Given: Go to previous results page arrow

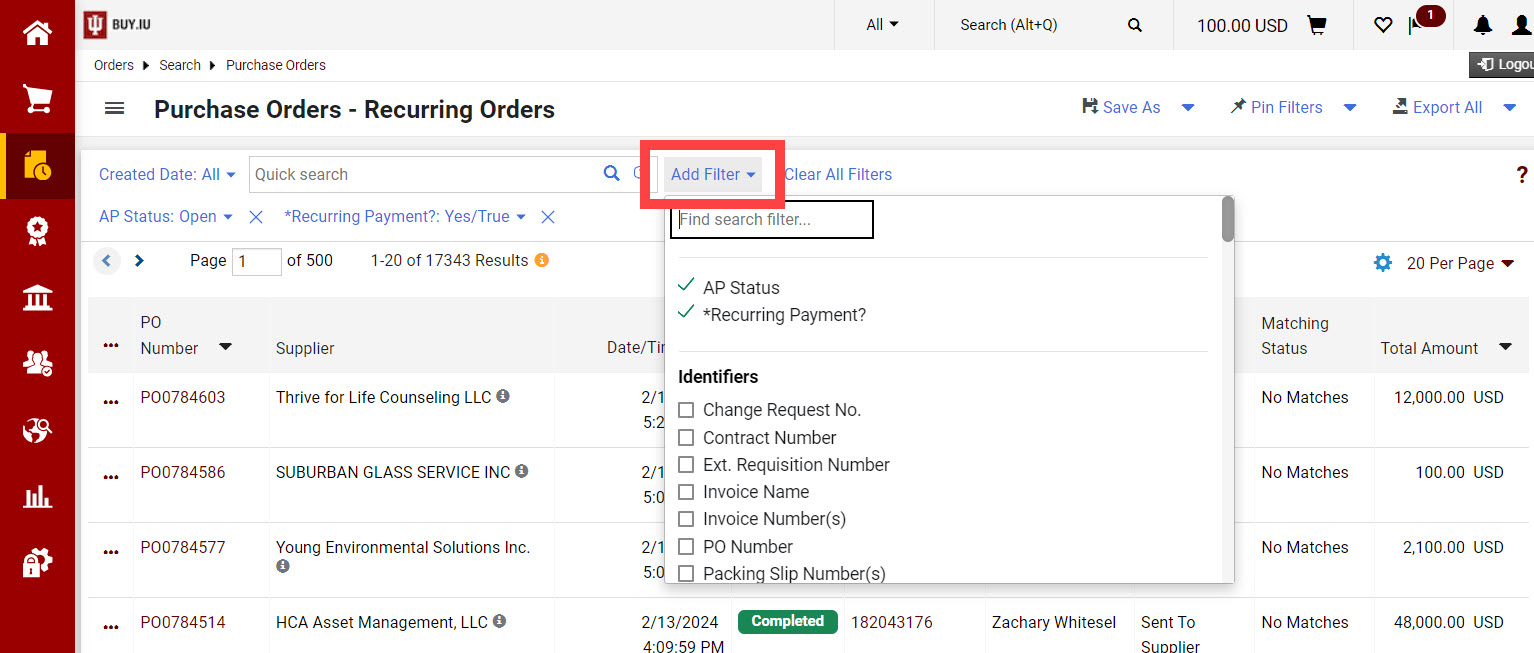Looking at the screenshot, I should click(x=107, y=261).
